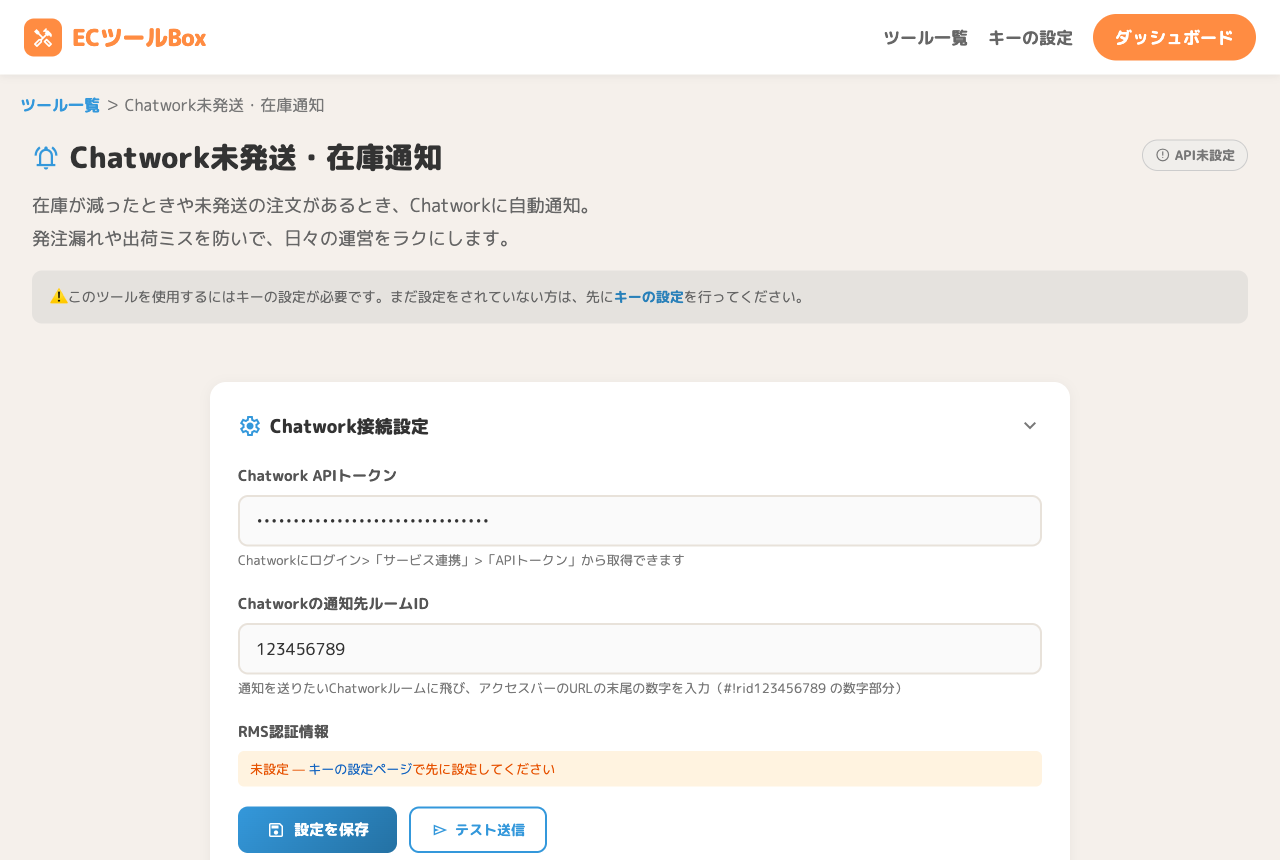The height and width of the screenshot is (860, 1280).
Task: Save settings with 設定を保存
Action: [317, 830]
